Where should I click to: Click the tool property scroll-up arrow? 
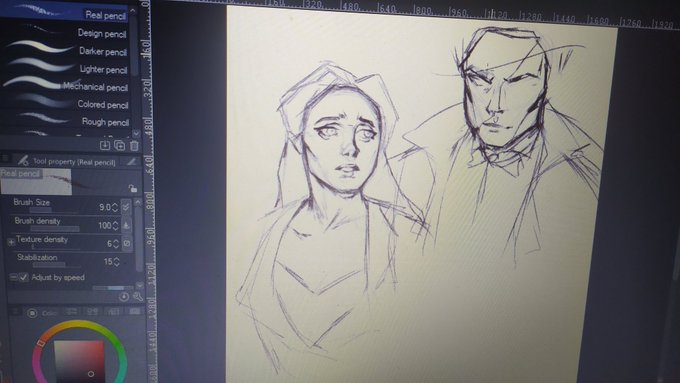(x=138, y=202)
